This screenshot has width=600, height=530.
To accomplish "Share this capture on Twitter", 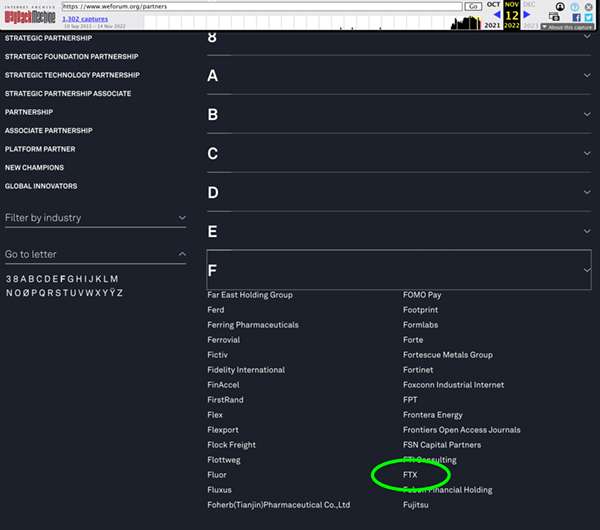I will click(x=589, y=18).
